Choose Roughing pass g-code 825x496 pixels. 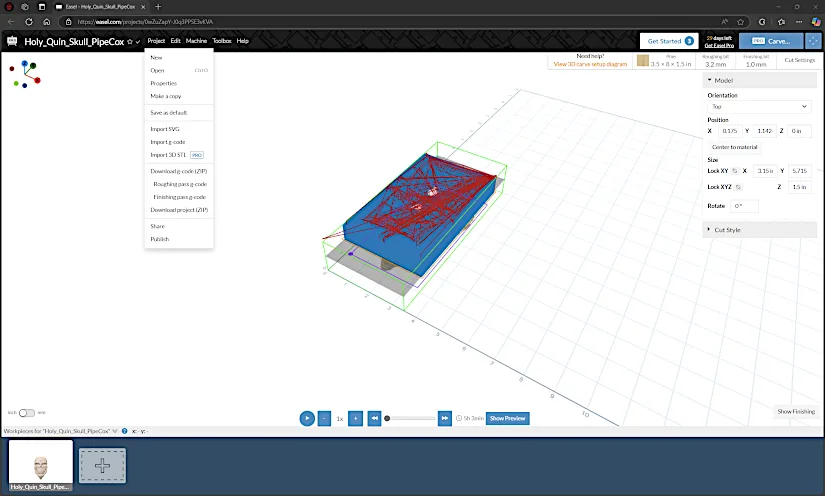coord(179,184)
